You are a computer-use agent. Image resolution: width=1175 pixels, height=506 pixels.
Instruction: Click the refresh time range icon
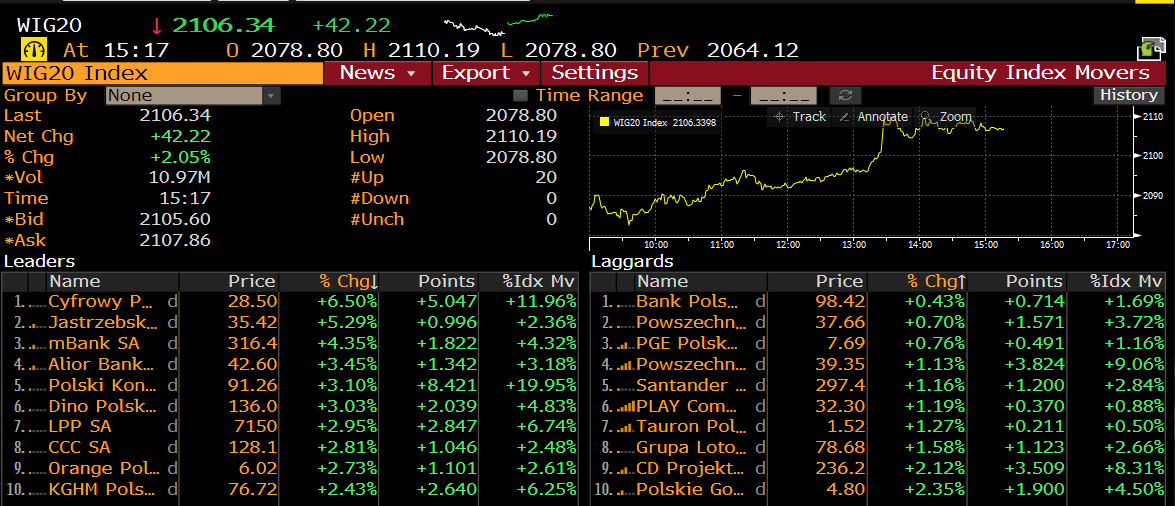tap(845, 95)
